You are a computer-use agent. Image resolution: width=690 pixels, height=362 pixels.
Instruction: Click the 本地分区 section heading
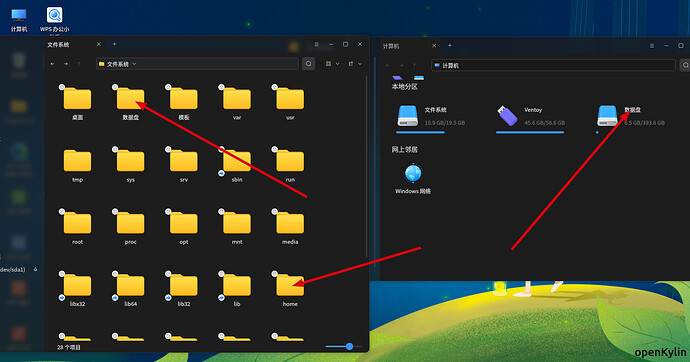tap(404, 87)
